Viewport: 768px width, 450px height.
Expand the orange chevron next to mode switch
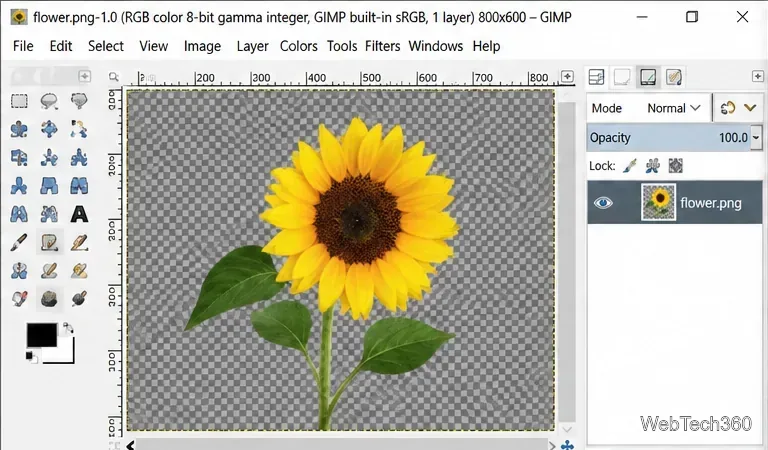(750, 108)
